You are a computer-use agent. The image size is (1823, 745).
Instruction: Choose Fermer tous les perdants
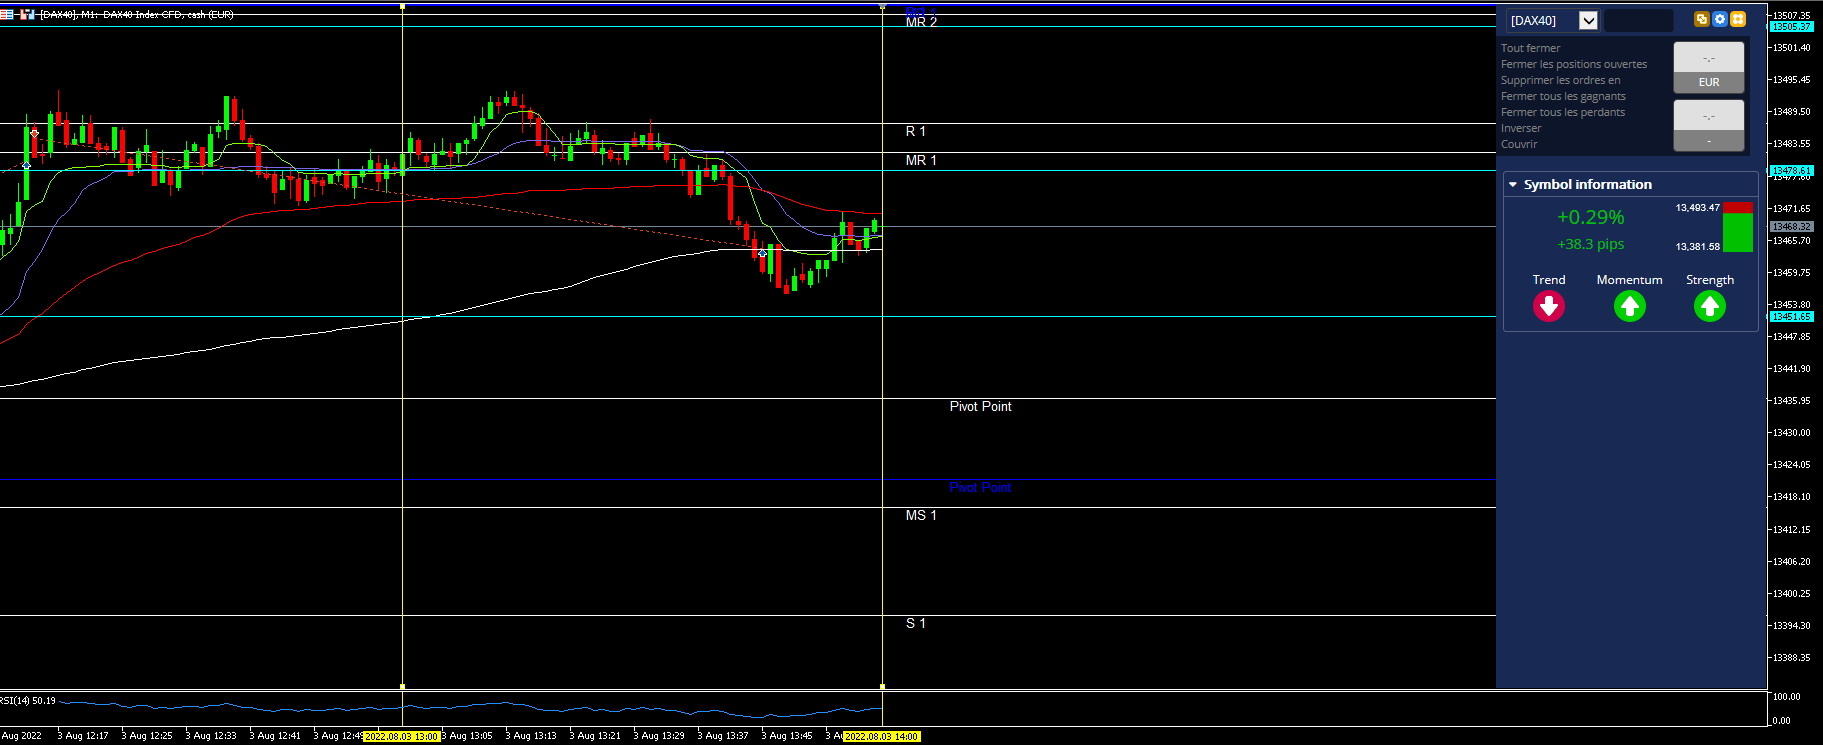pyautogui.click(x=1563, y=112)
